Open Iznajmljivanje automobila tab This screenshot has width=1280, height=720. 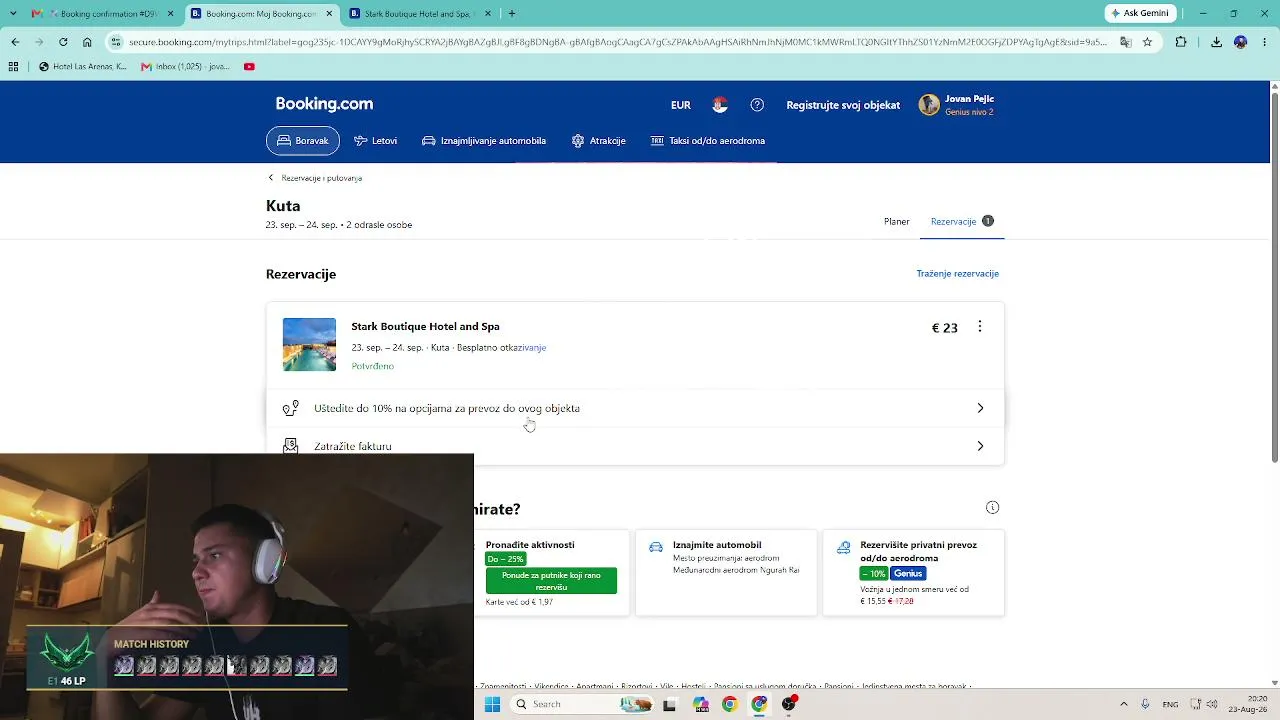[x=484, y=141]
